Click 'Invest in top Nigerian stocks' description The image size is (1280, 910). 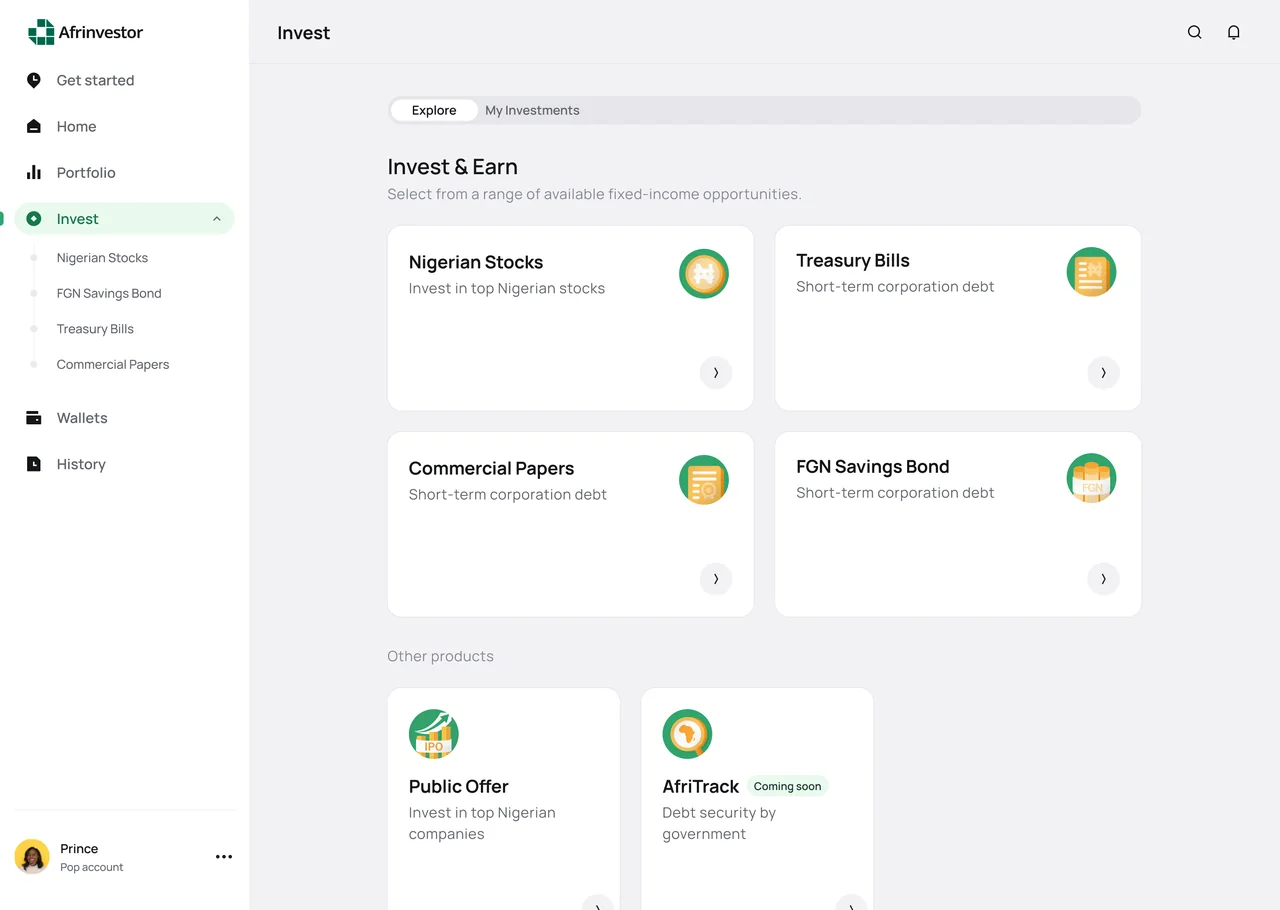click(507, 288)
